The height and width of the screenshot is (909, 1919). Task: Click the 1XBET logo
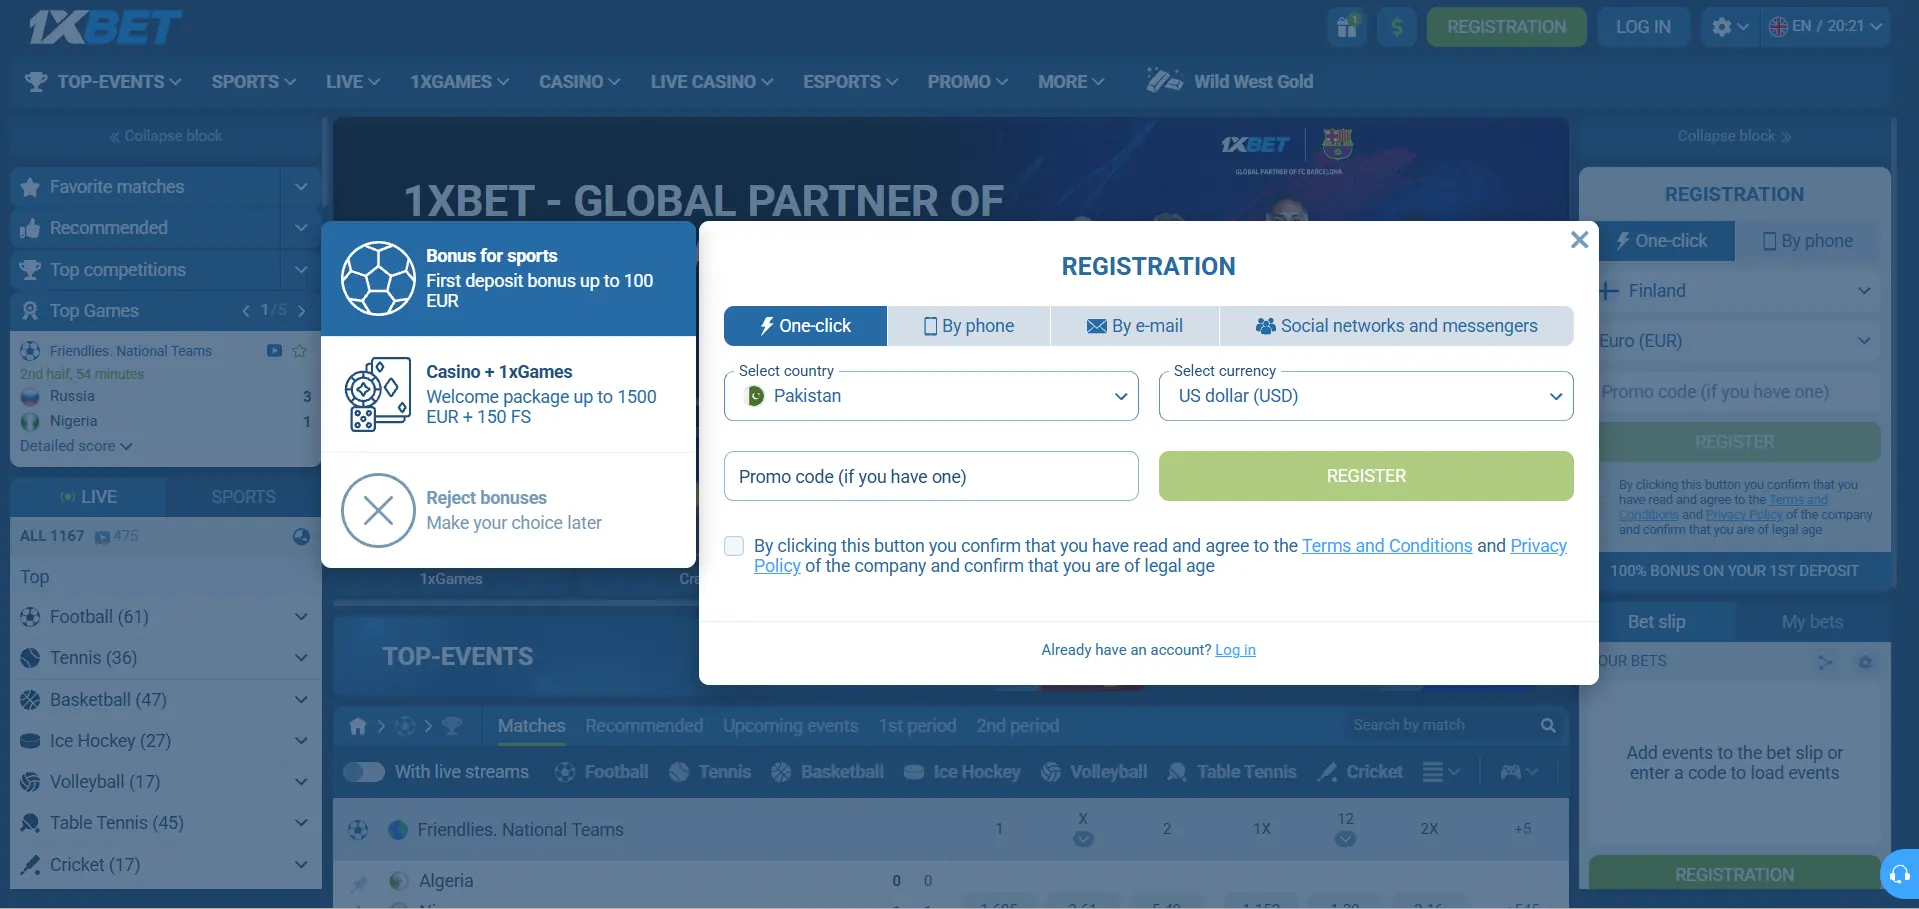pos(105,27)
